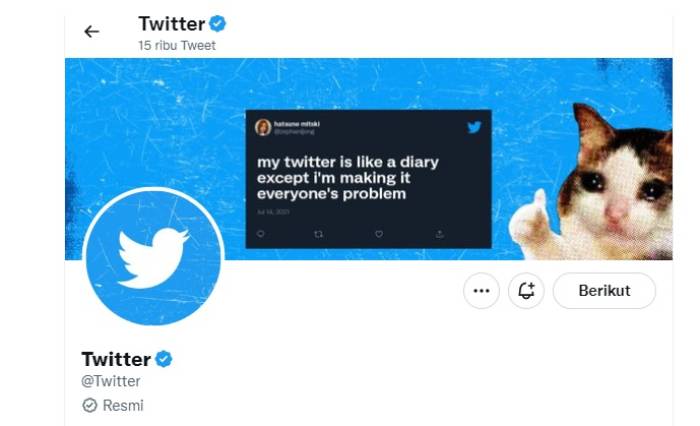
Task: Click the retweet icon in the banner tweet
Action: click(x=319, y=233)
